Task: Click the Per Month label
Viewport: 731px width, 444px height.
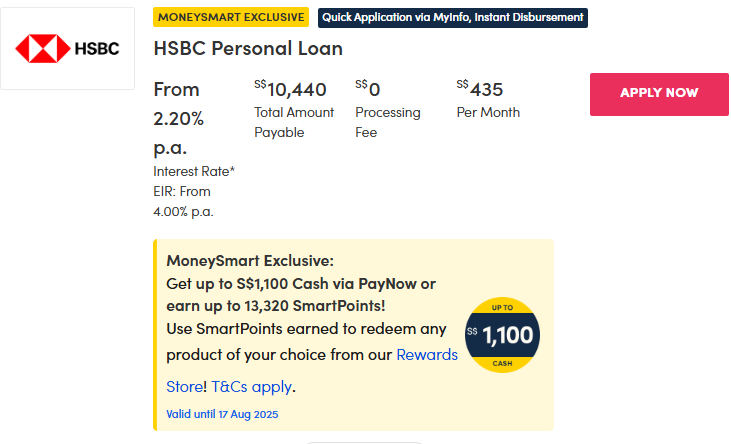Action: pos(488,113)
